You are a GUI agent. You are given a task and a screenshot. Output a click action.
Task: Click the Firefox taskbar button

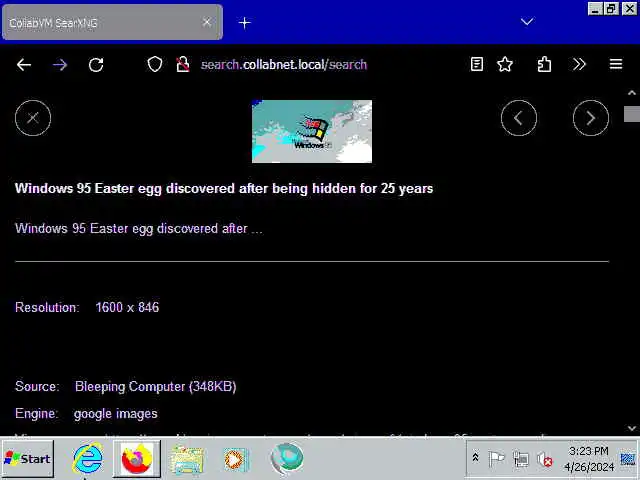tap(137, 459)
